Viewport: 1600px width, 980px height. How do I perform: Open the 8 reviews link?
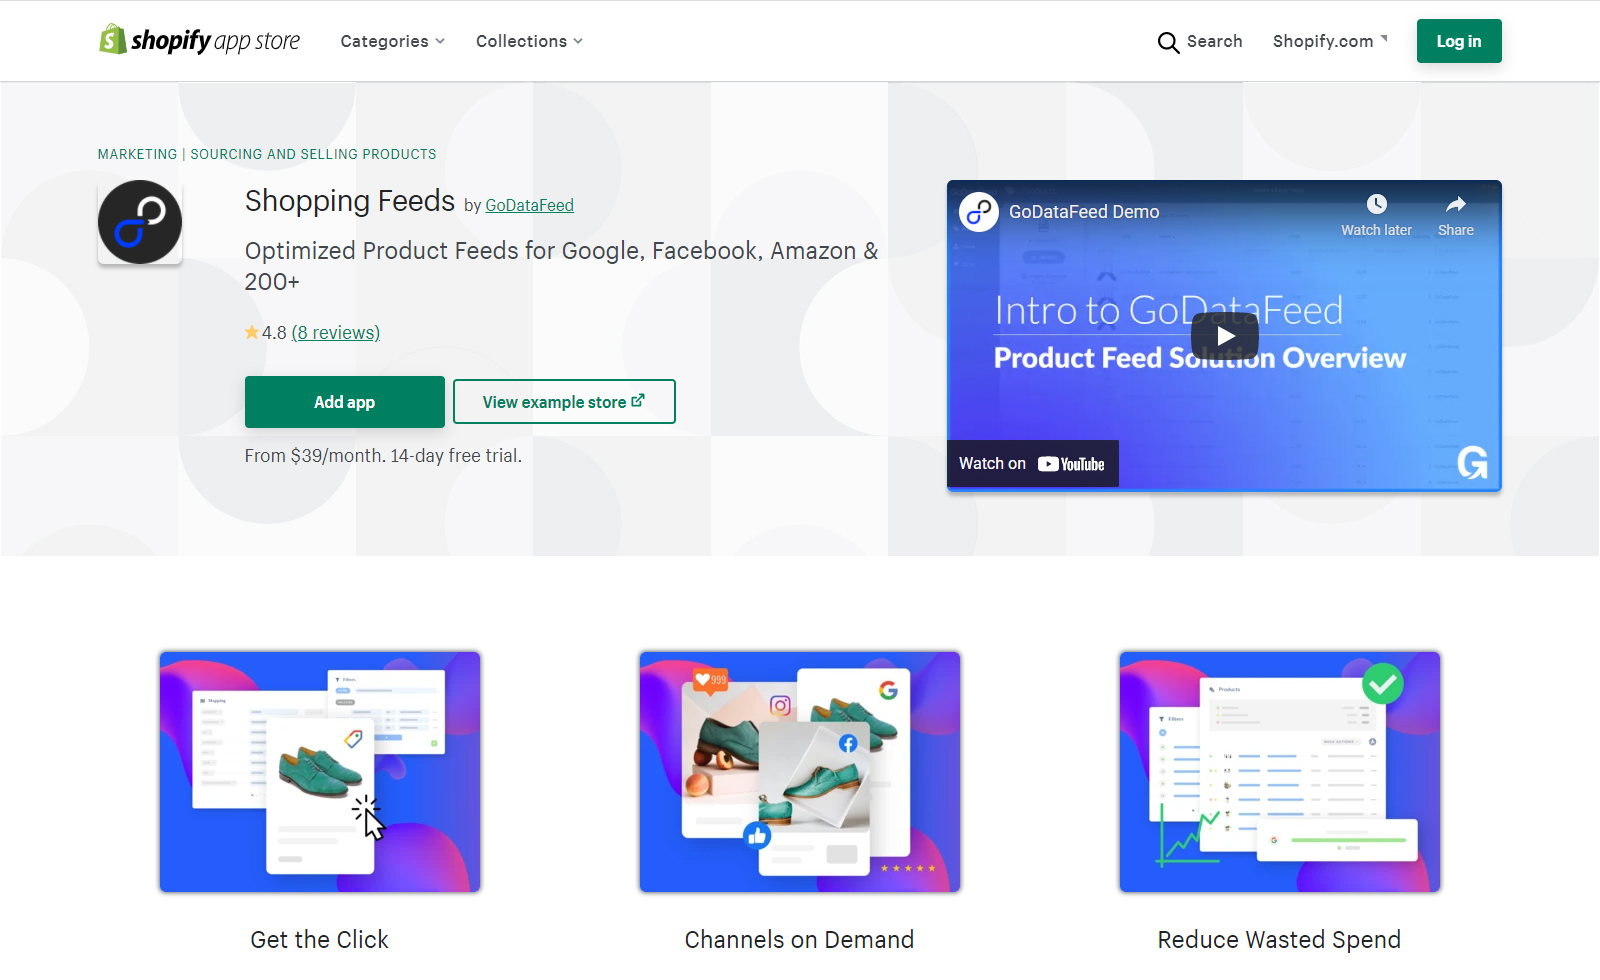click(x=336, y=332)
